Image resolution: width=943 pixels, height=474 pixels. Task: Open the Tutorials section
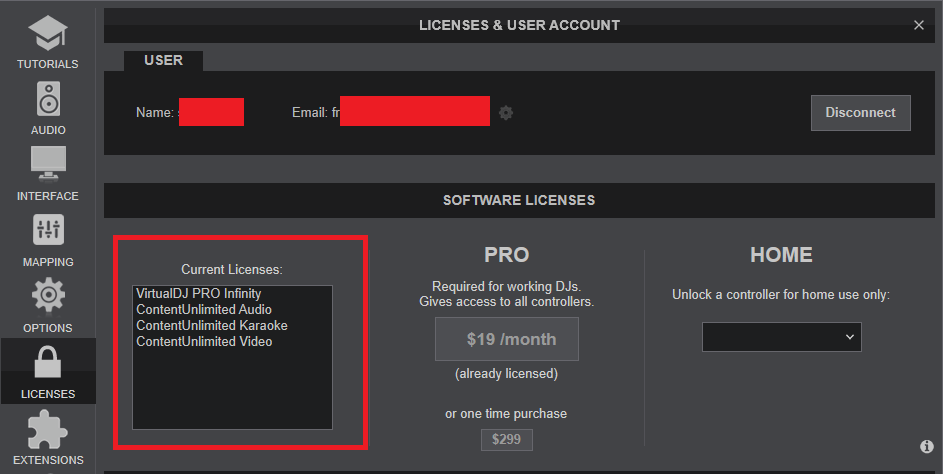coord(48,42)
